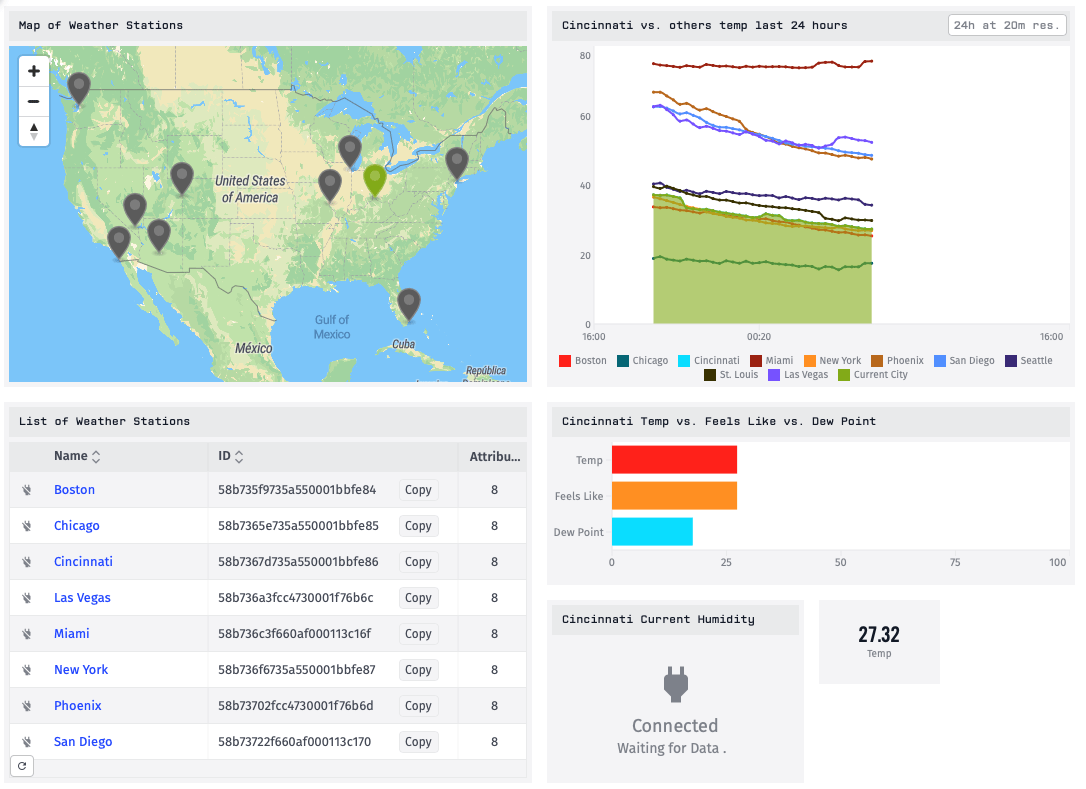
Task: Click the device icon in San Diego row
Action: pos(26,742)
